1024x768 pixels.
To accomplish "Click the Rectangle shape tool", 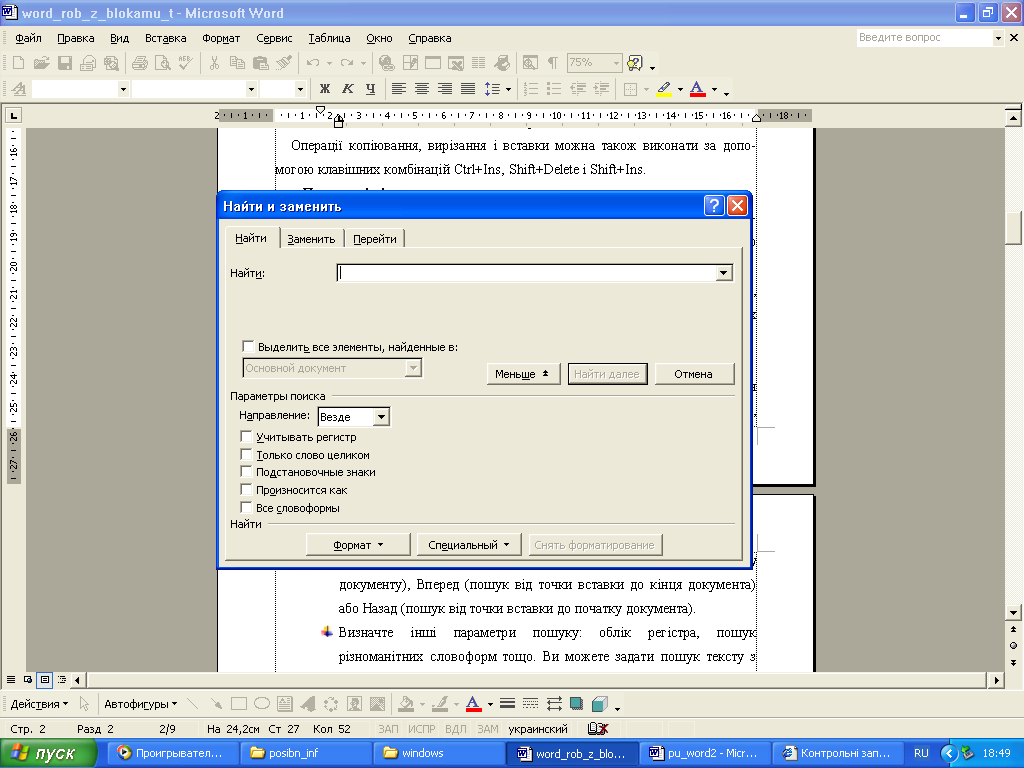I will (239, 703).
